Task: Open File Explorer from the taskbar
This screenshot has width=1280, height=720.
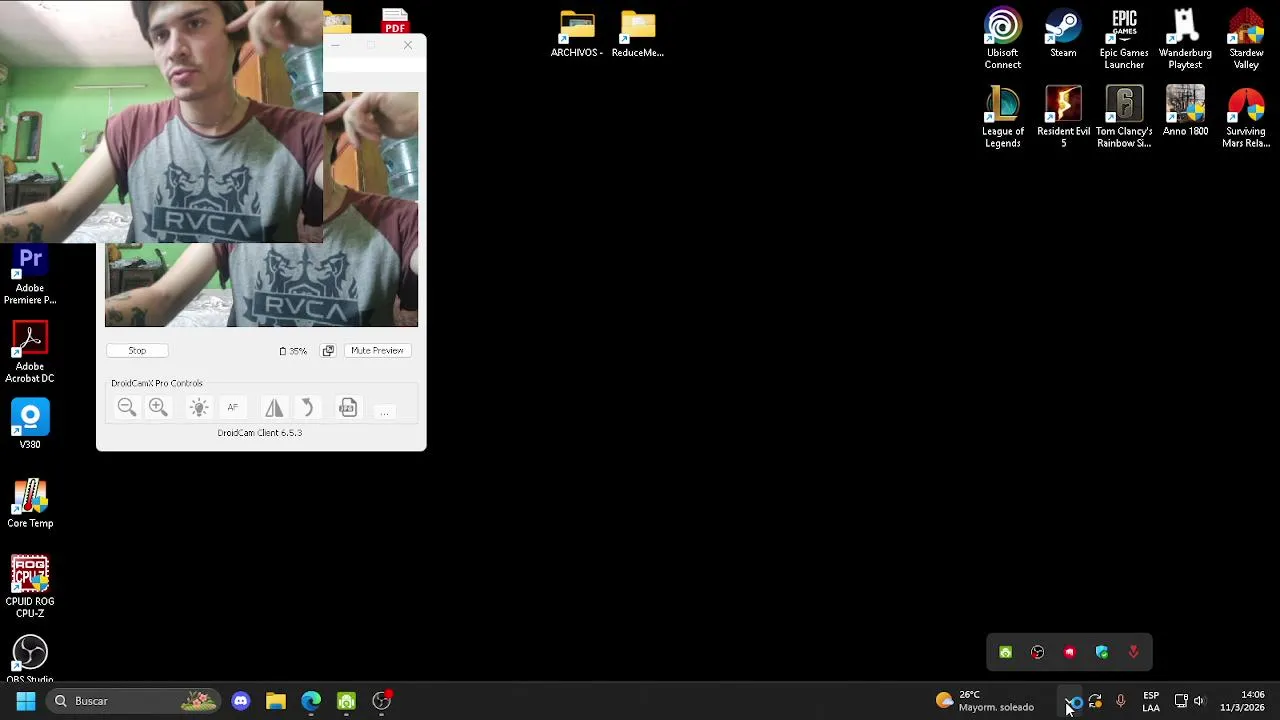Action: click(x=276, y=701)
